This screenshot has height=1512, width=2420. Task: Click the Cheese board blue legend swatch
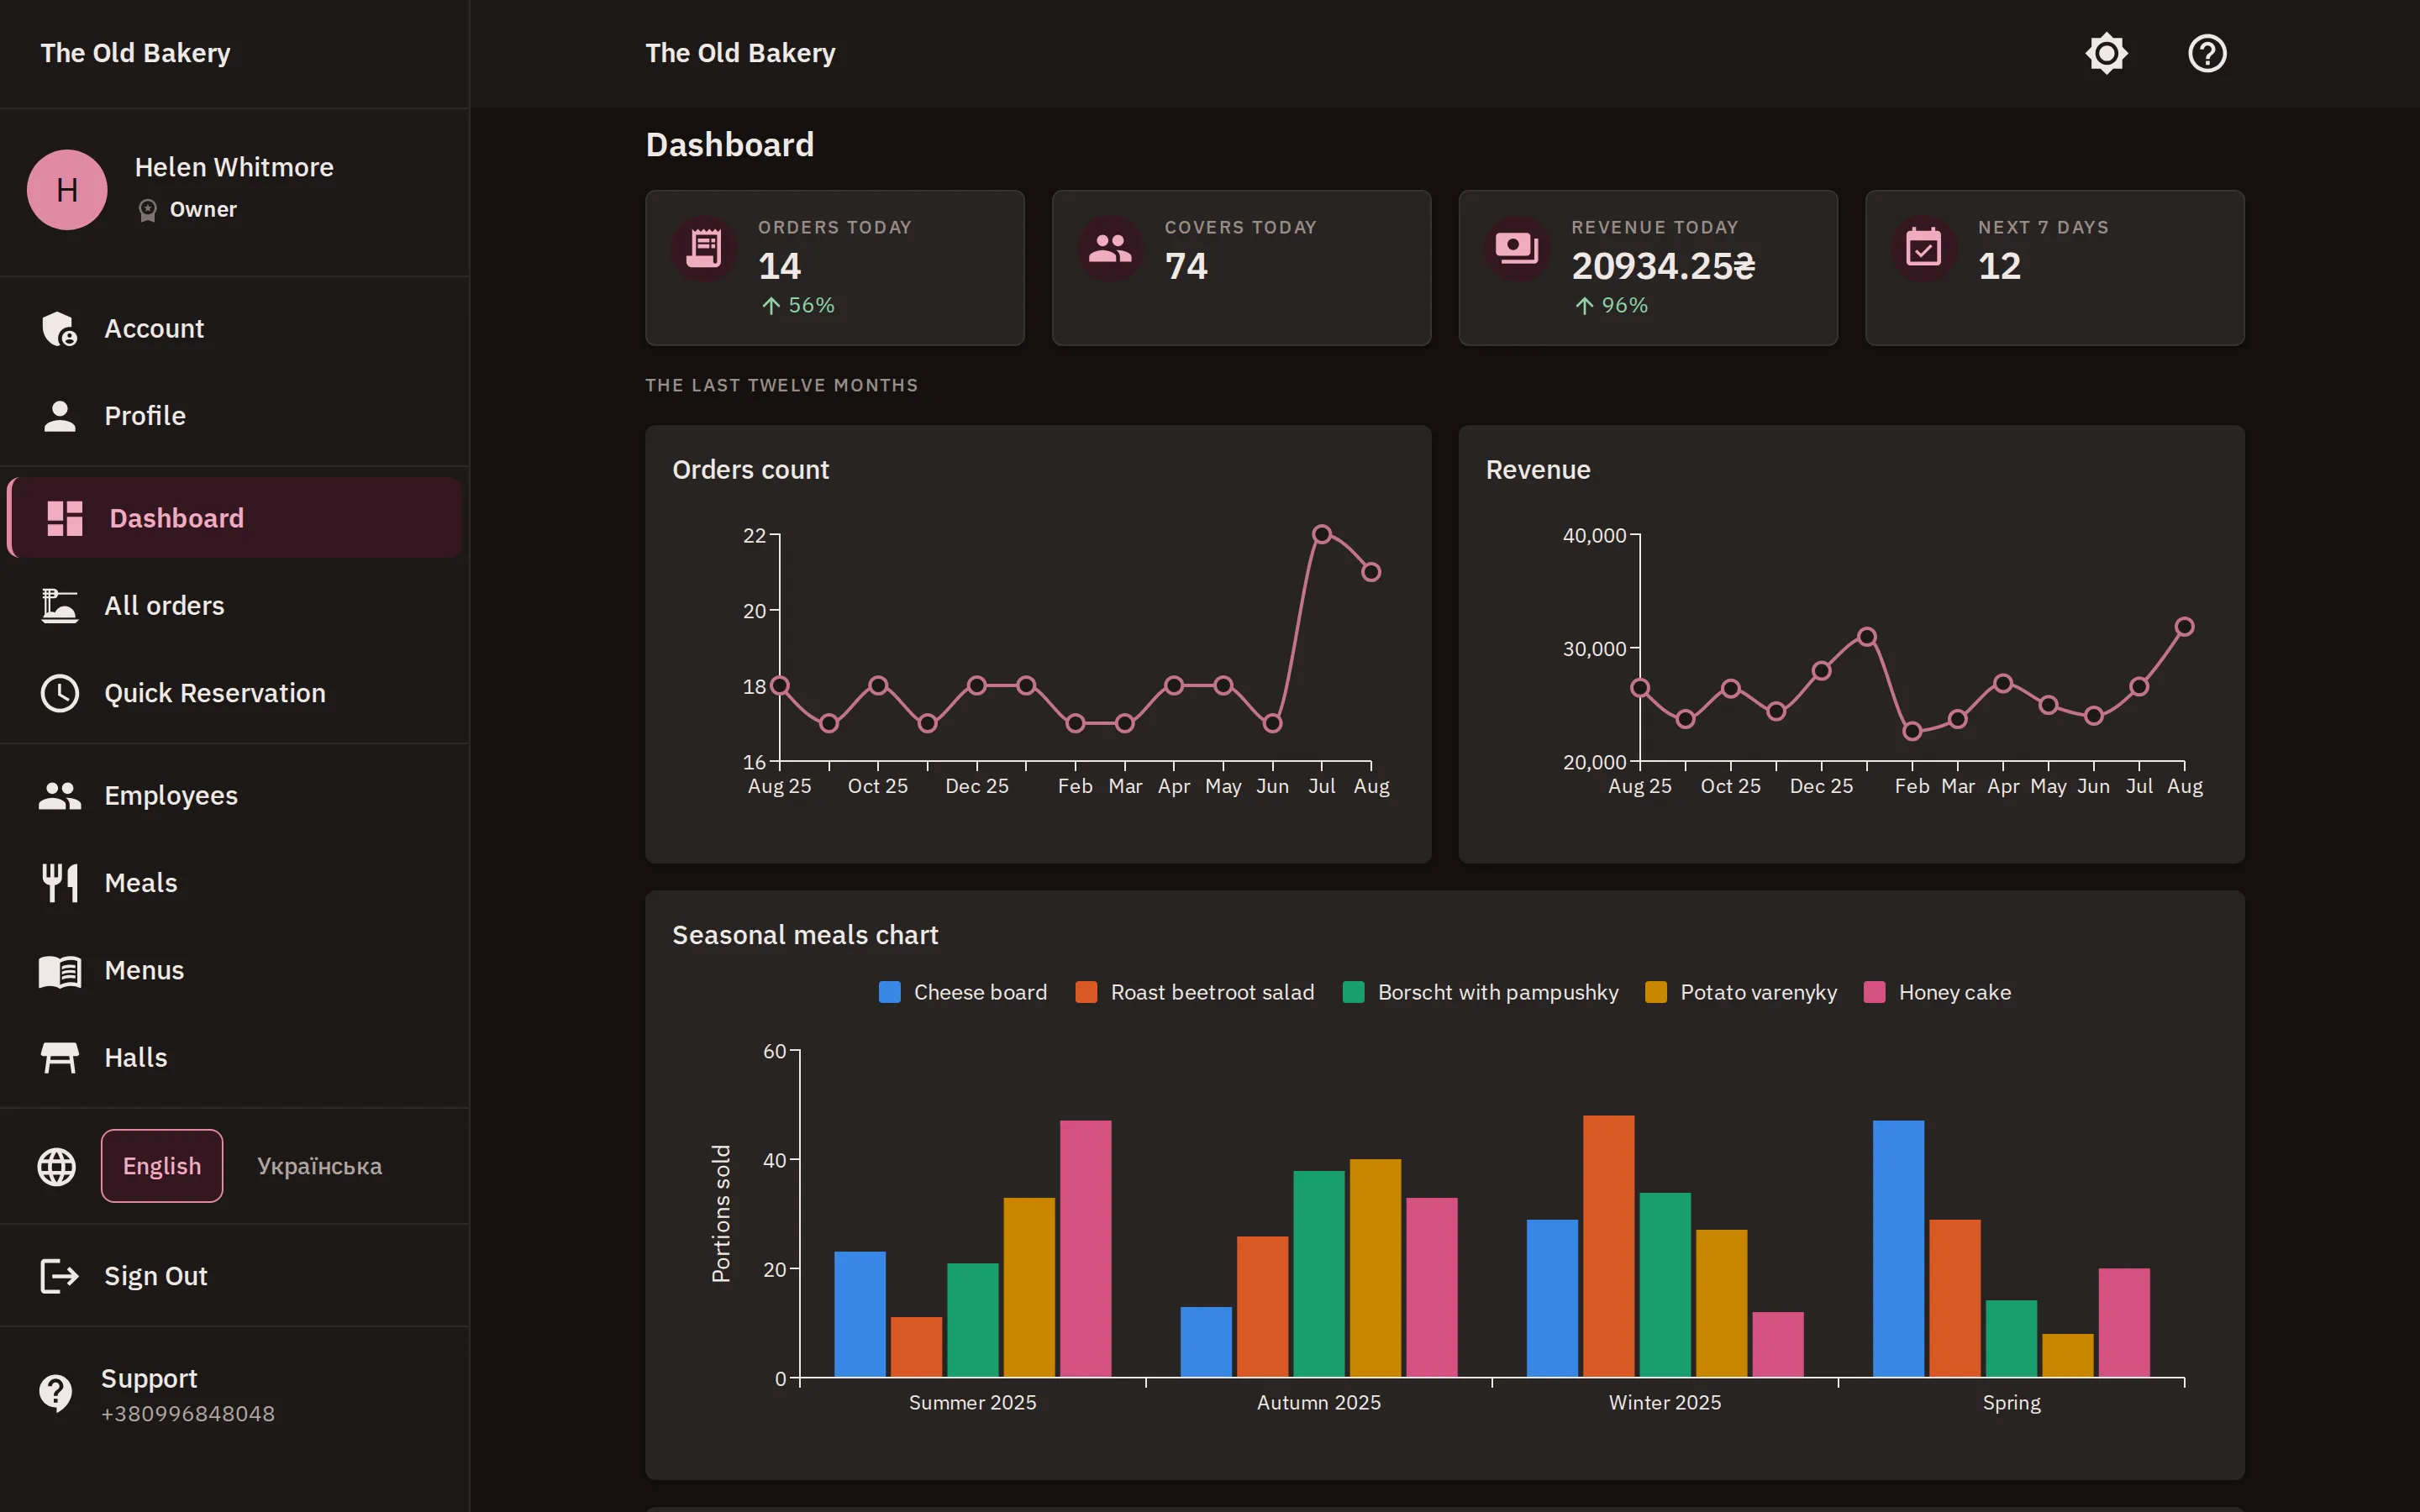click(889, 992)
